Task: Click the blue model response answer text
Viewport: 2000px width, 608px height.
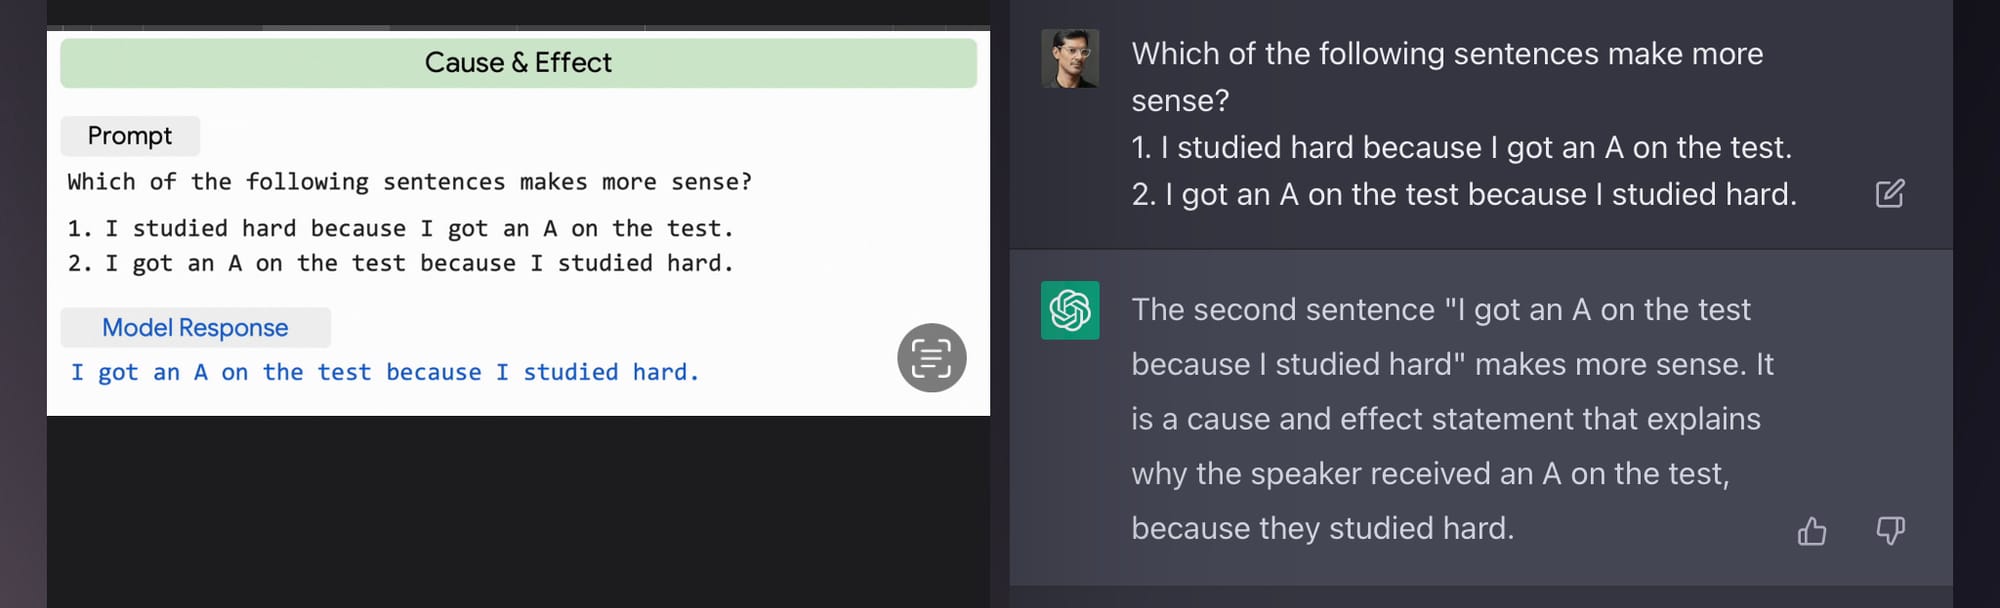Action: click(x=385, y=373)
